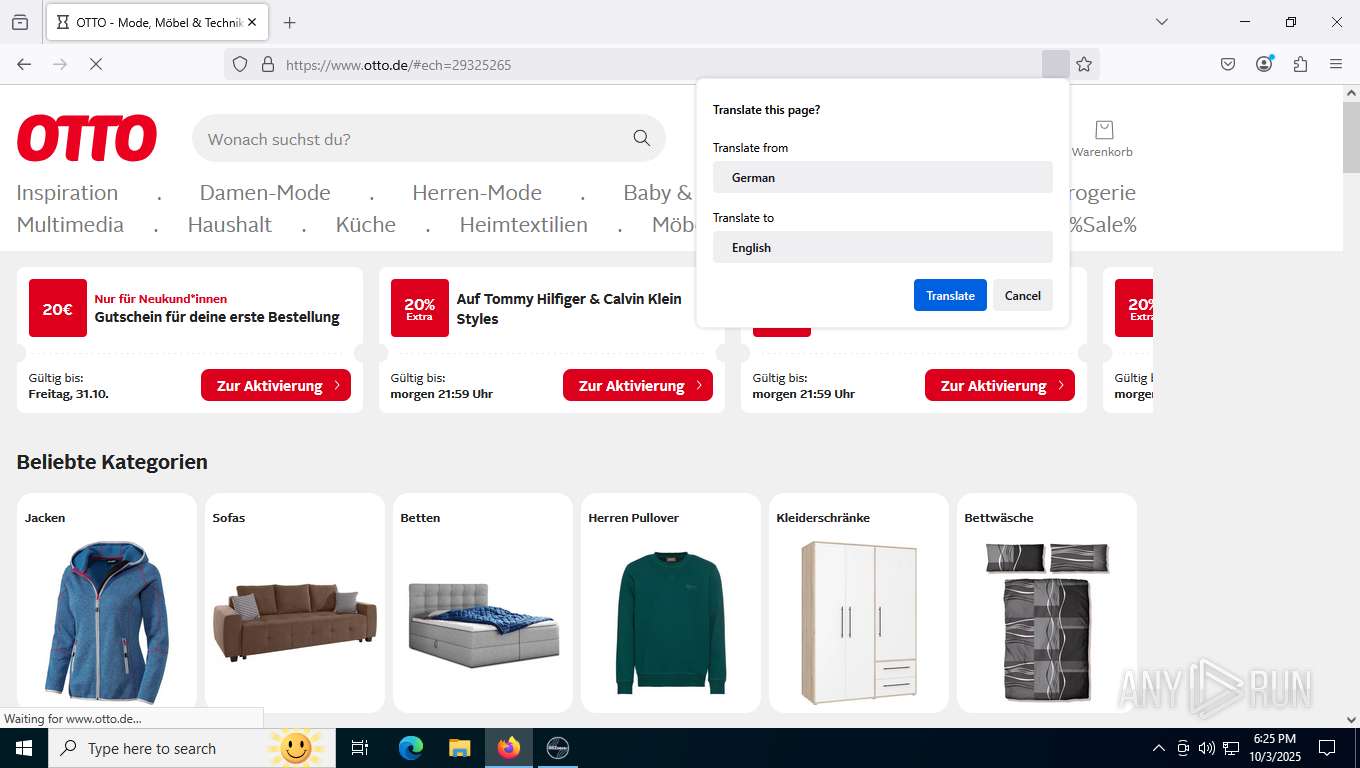Click the taskbar search box
This screenshot has height=768, width=1360.
(190, 748)
